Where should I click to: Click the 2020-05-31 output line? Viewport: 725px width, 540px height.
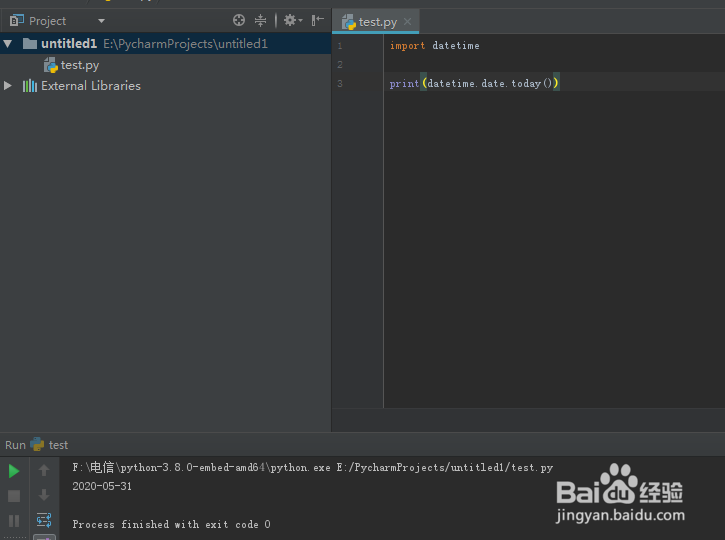[x=102, y=486]
